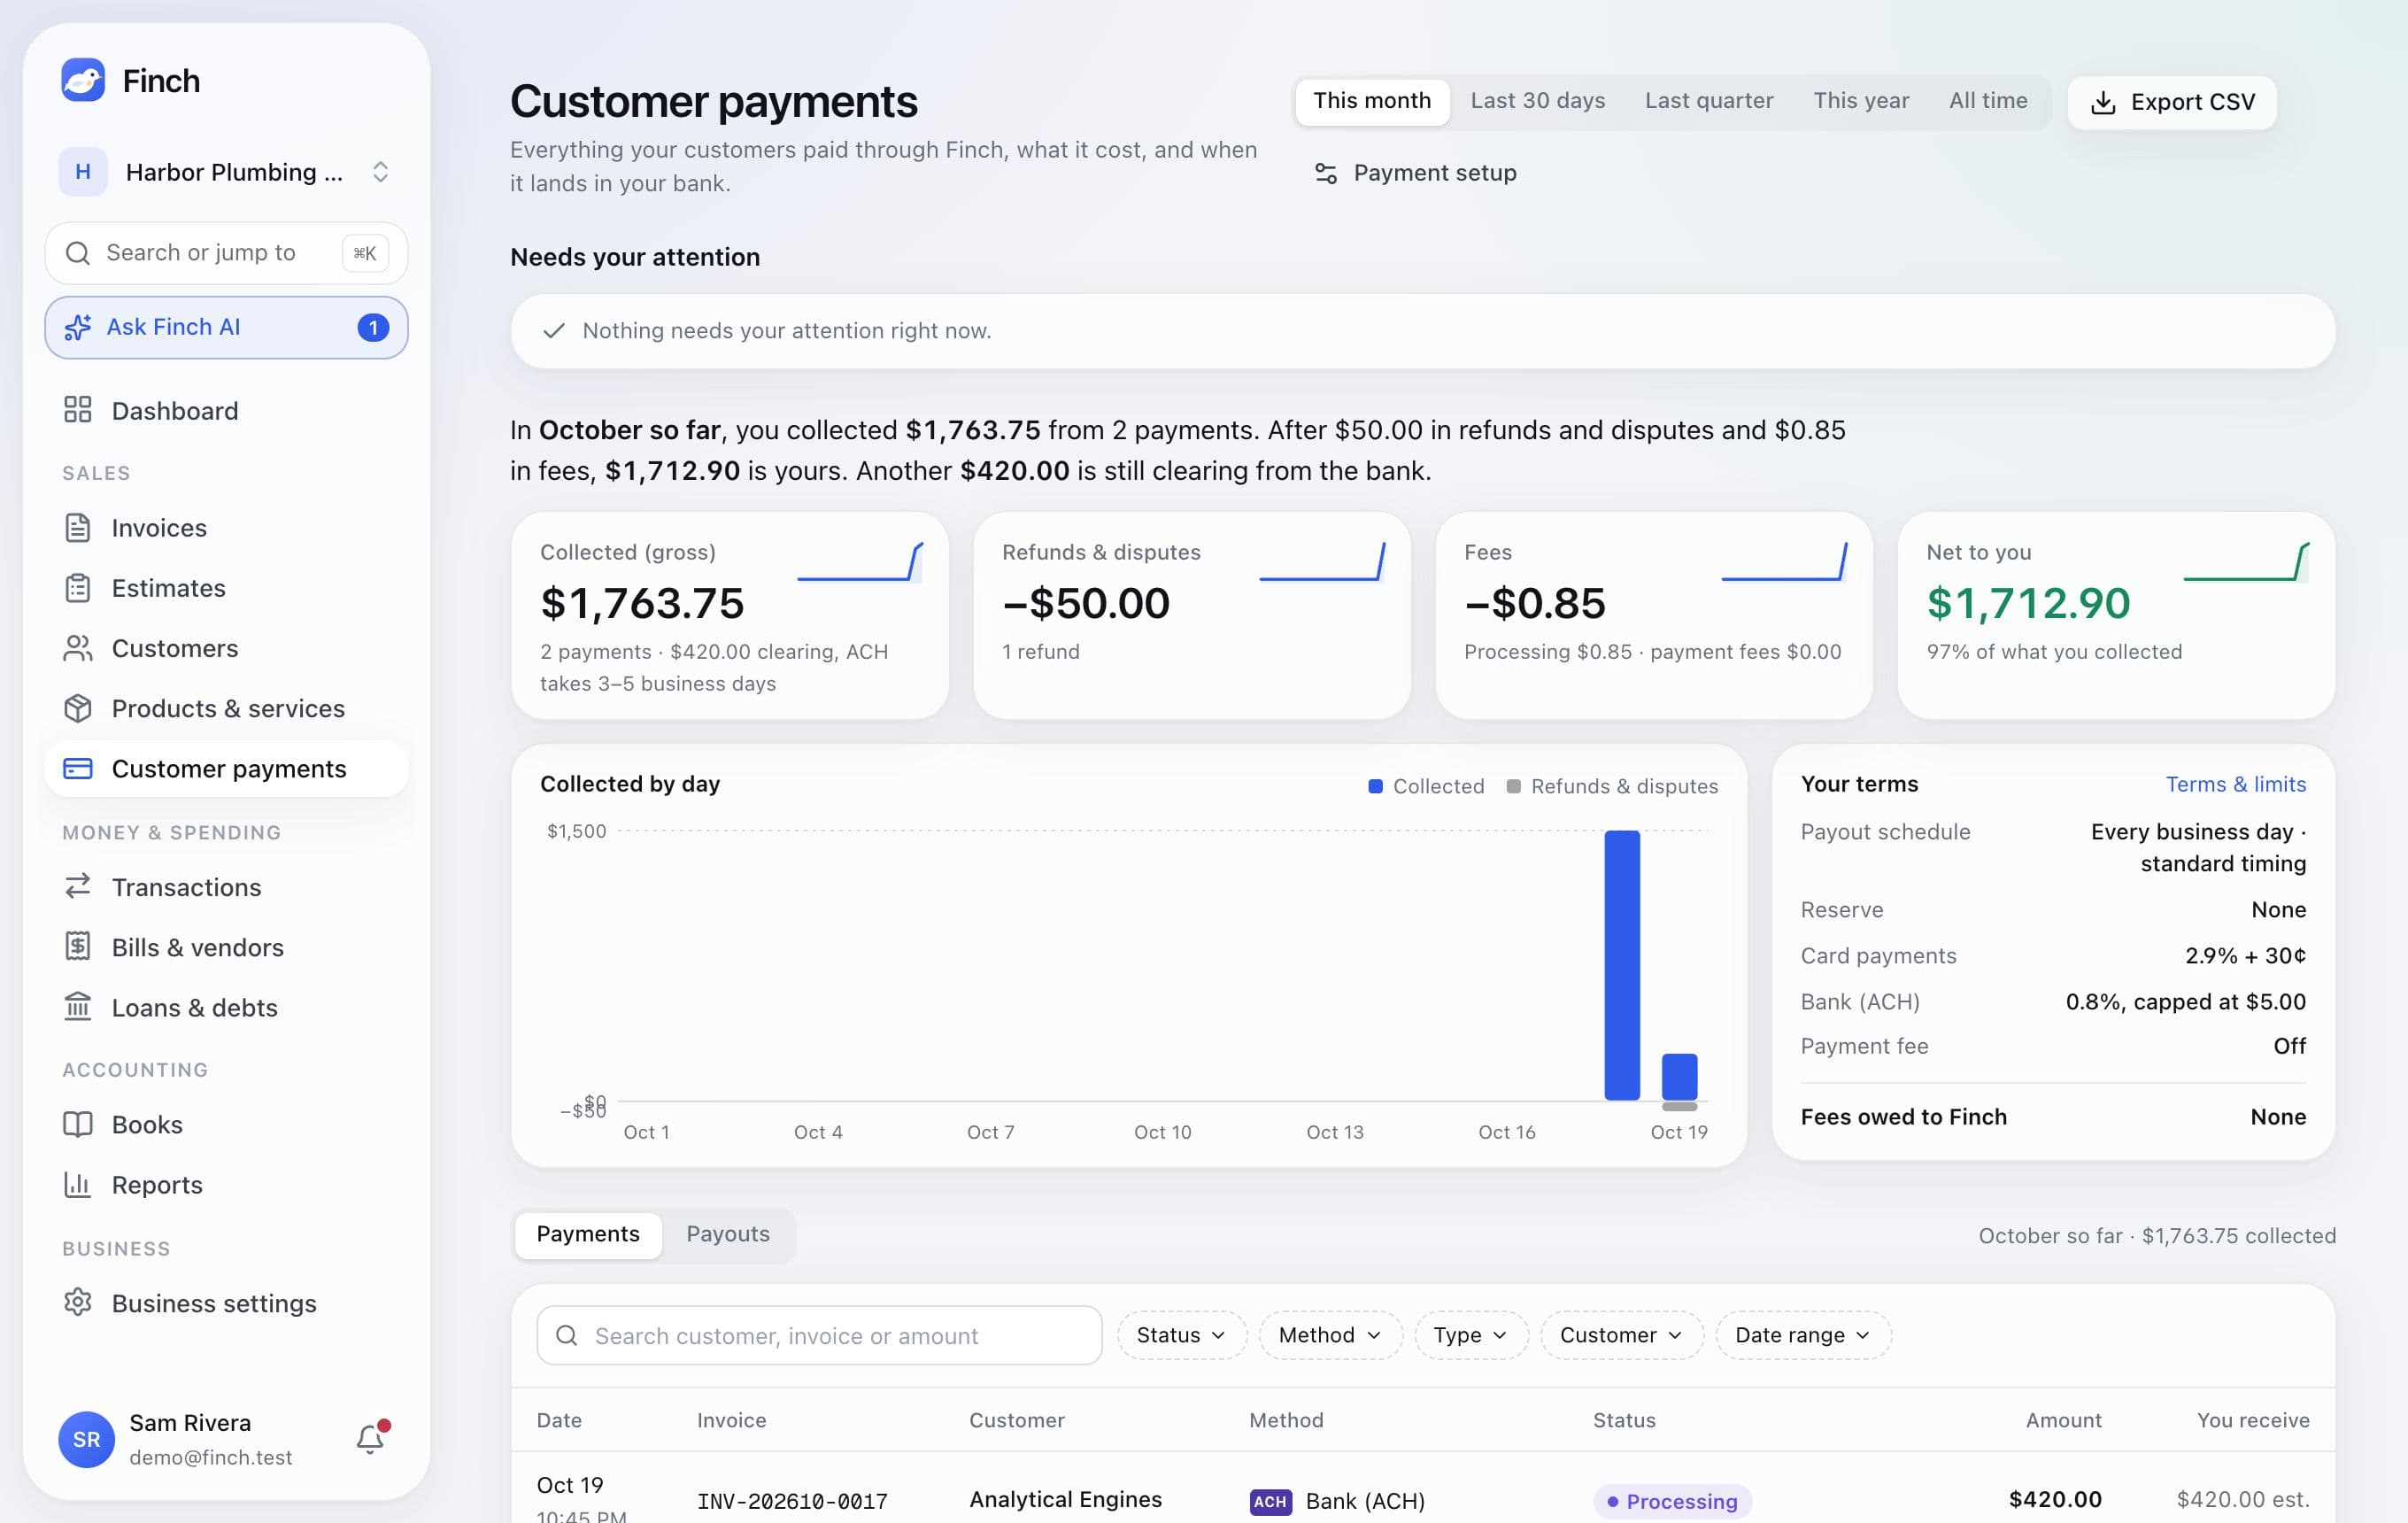Open the Customer filter dropdown
Viewport: 2408px width, 1523px height.
(1621, 1335)
